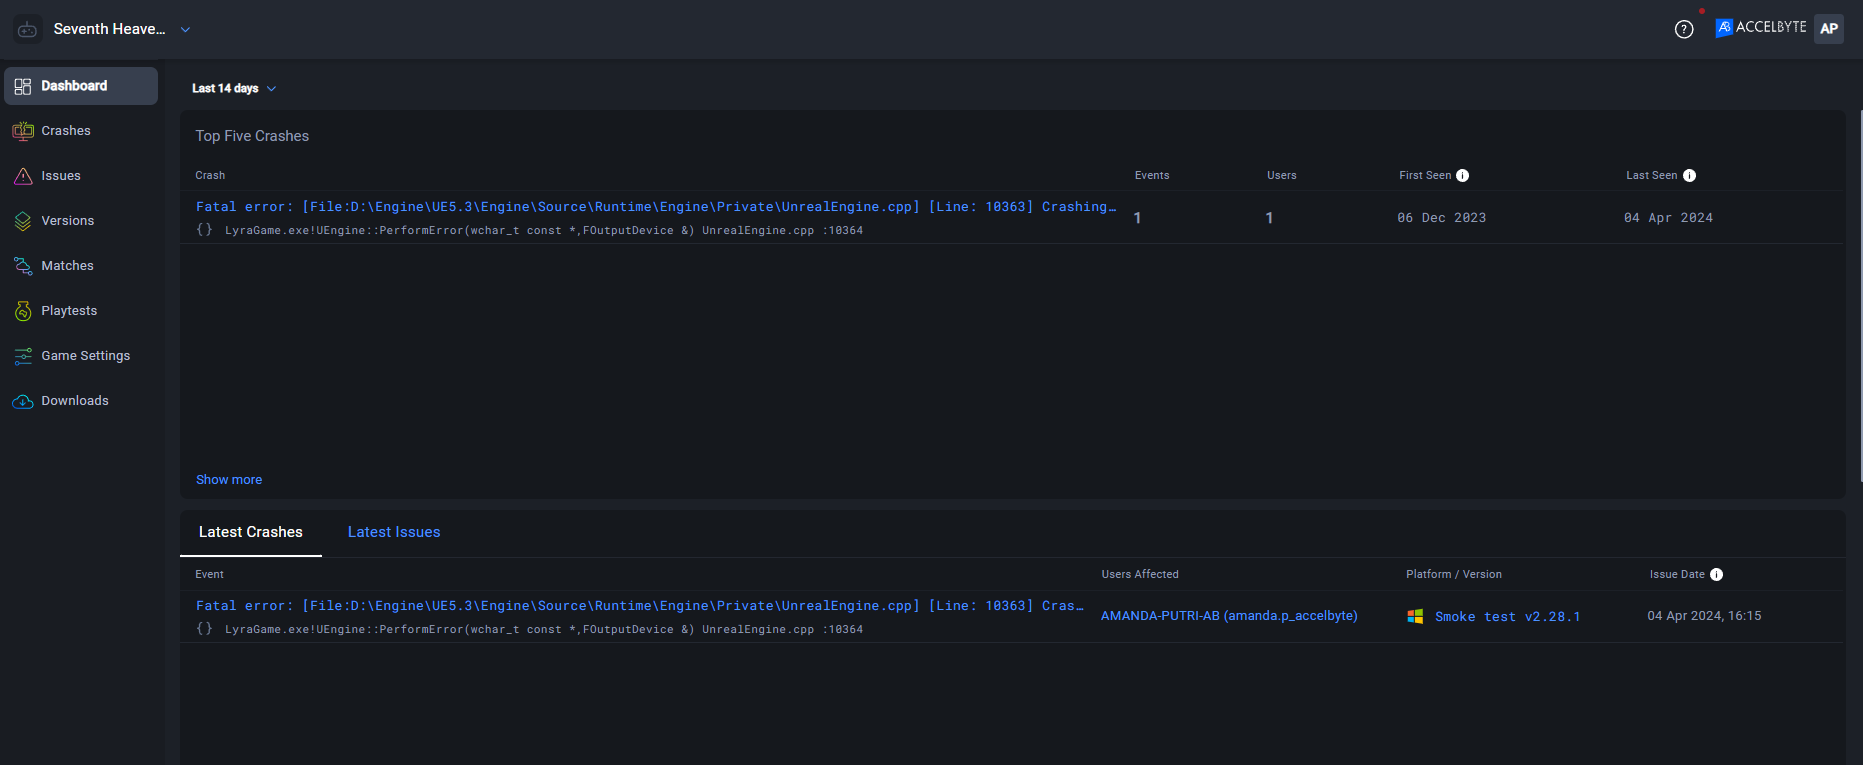Click the Playtests label in sidebar
This screenshot has width=1863, height=765.
coord(69,311)
